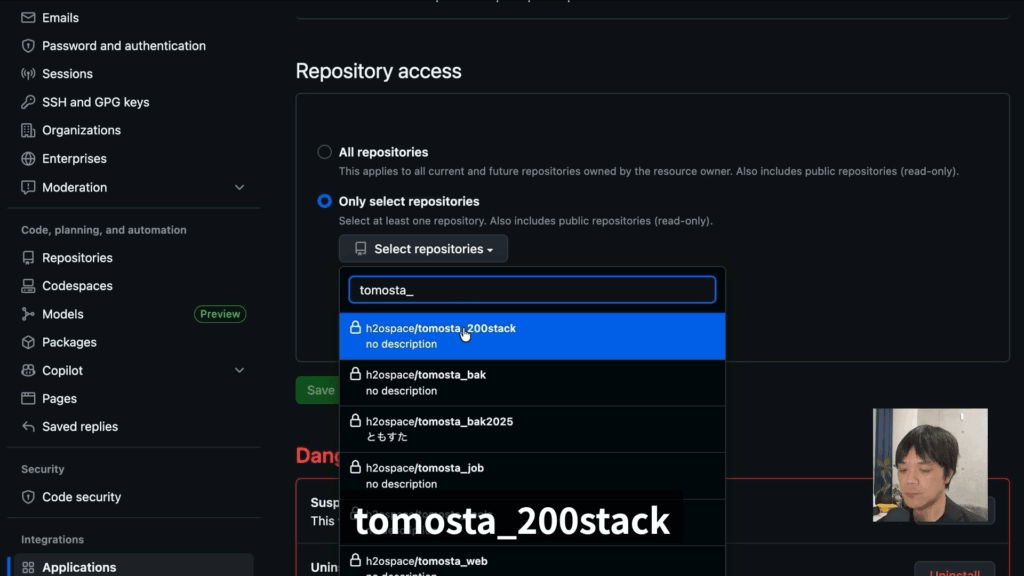Expand the Moderation section chevron

(x=239, y=187)
